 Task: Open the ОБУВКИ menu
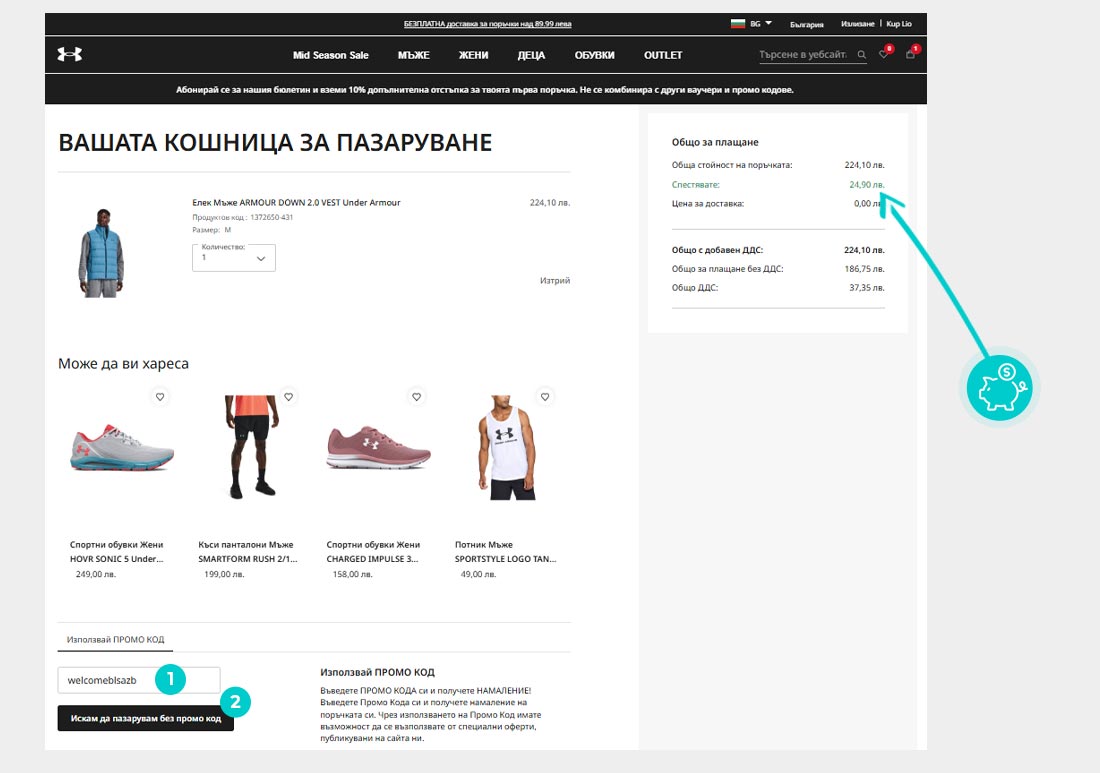pos(594,55)
